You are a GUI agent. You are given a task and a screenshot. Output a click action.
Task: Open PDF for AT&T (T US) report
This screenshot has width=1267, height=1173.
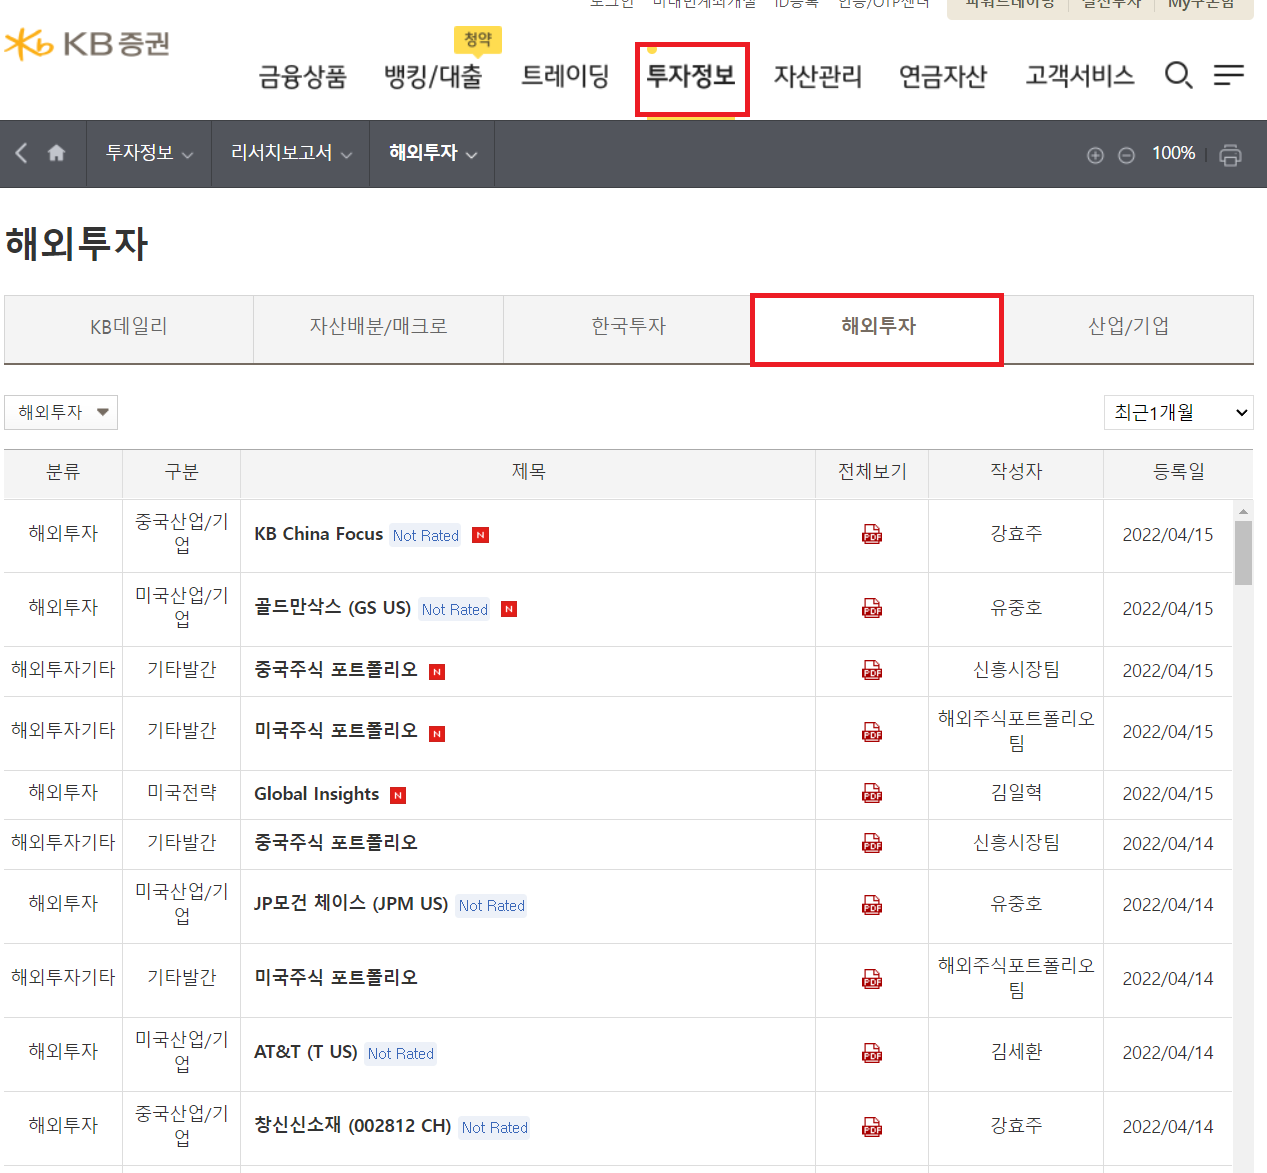(x=872, y=1053)
